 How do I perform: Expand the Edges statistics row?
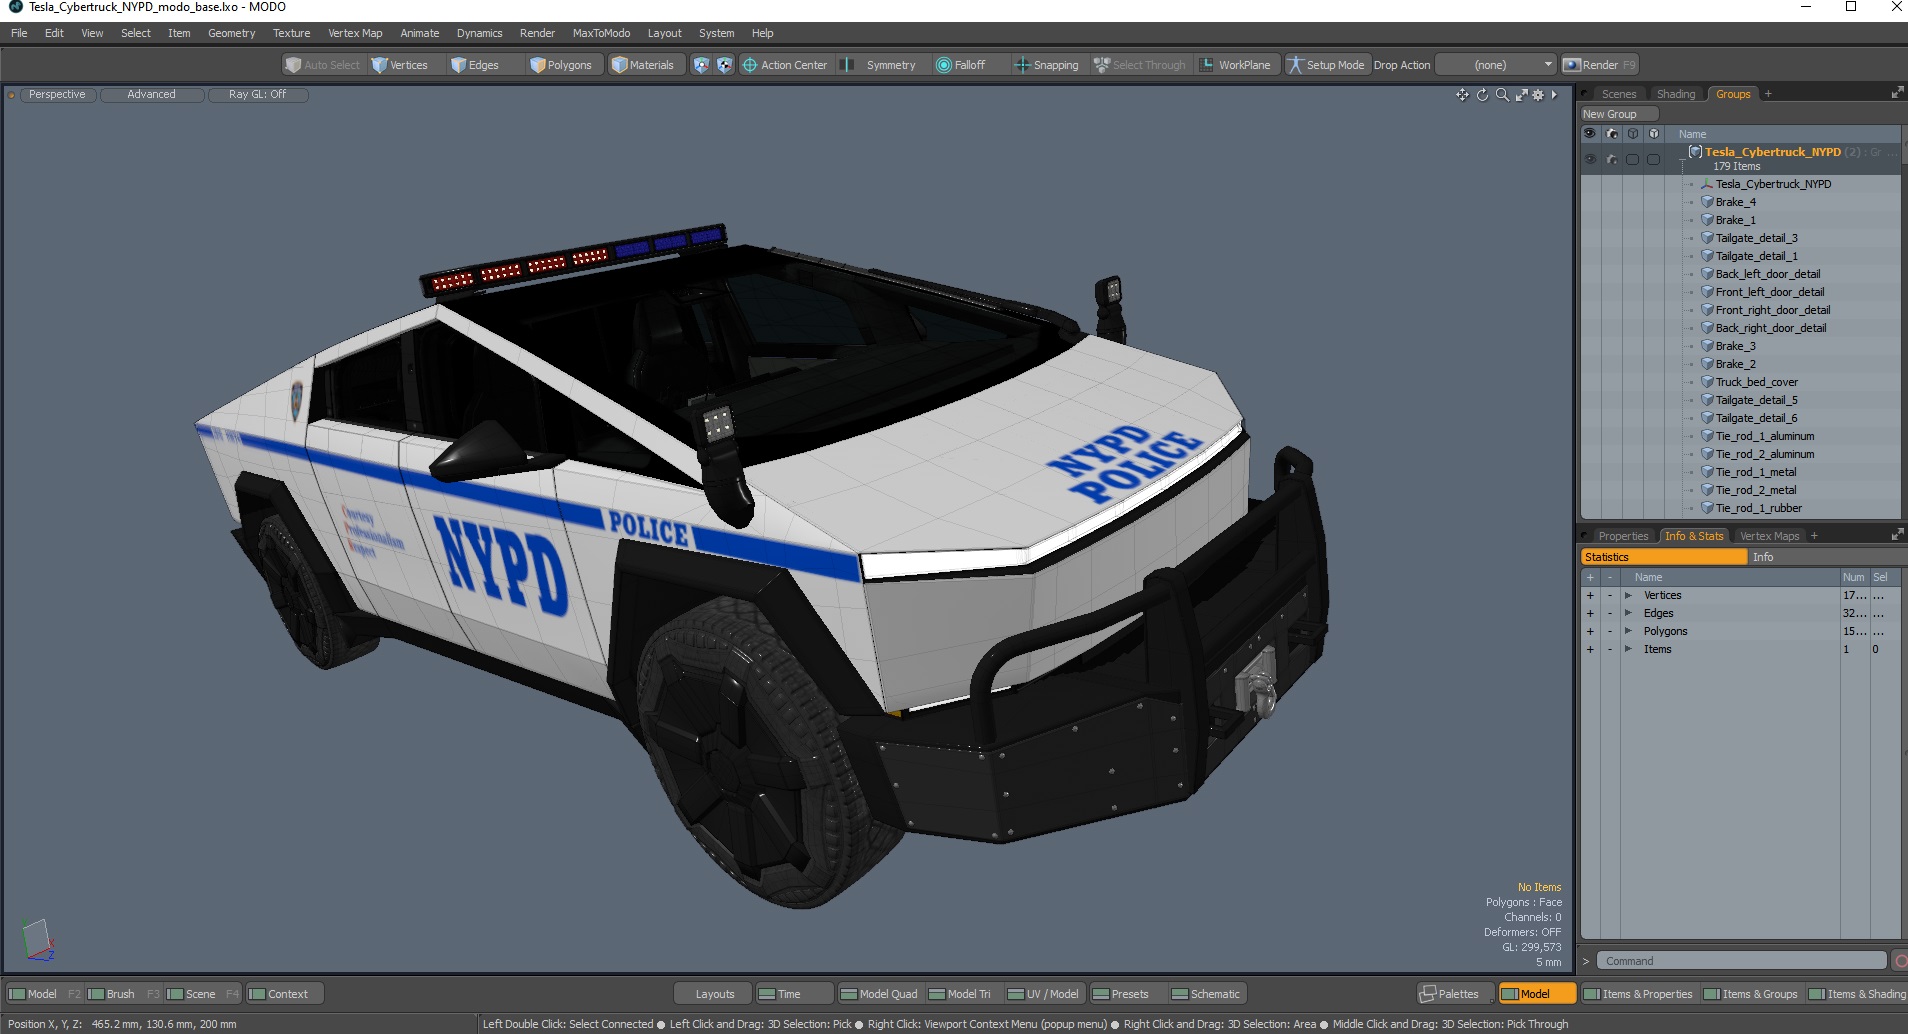1628,613
